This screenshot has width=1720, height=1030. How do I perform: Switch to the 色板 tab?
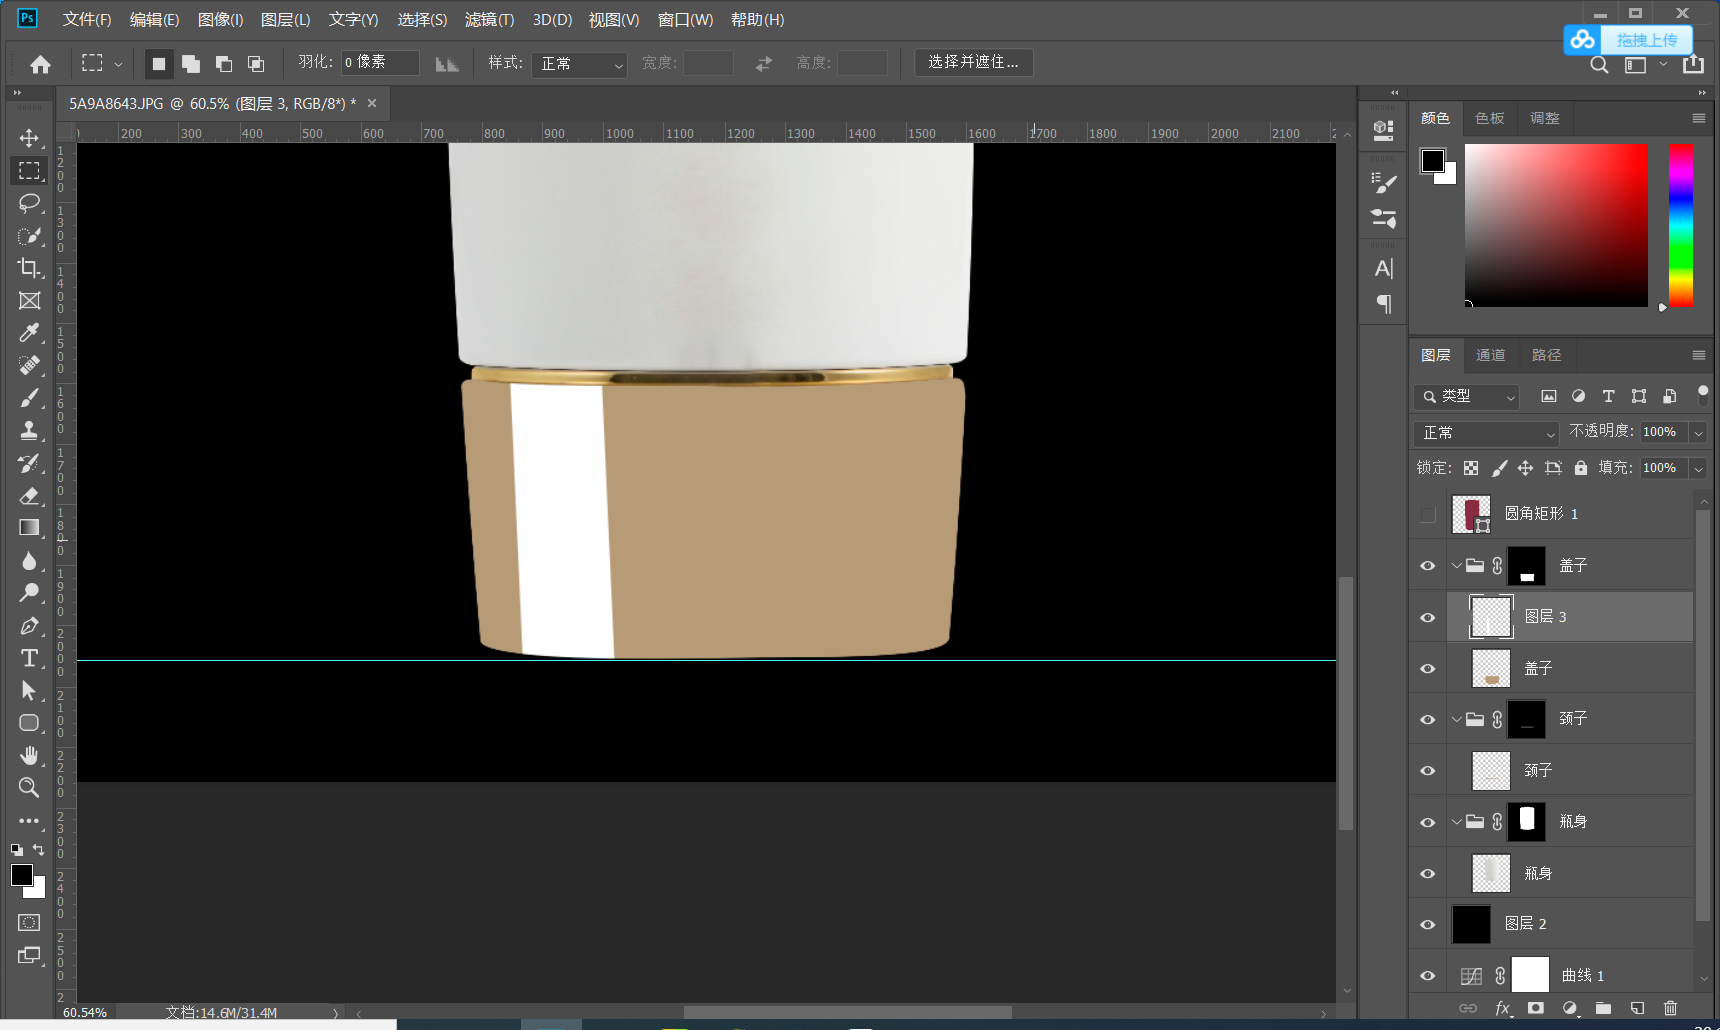pyautogui.click(x=1489, y=118)
